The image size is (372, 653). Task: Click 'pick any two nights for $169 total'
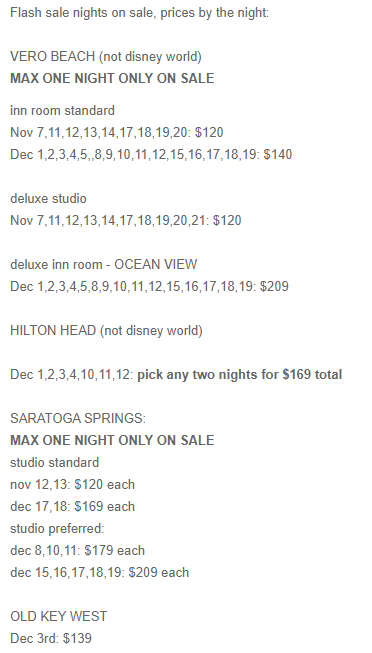240,375
